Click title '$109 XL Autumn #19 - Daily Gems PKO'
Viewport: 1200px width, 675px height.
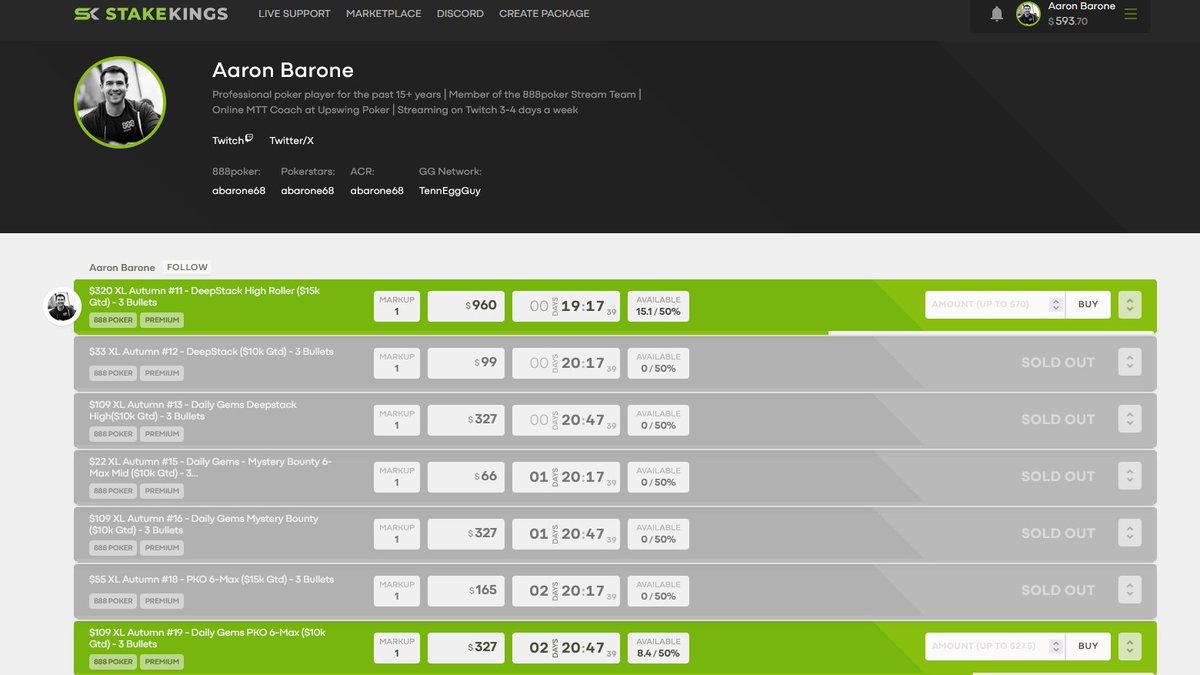click(x=207, y=638)
